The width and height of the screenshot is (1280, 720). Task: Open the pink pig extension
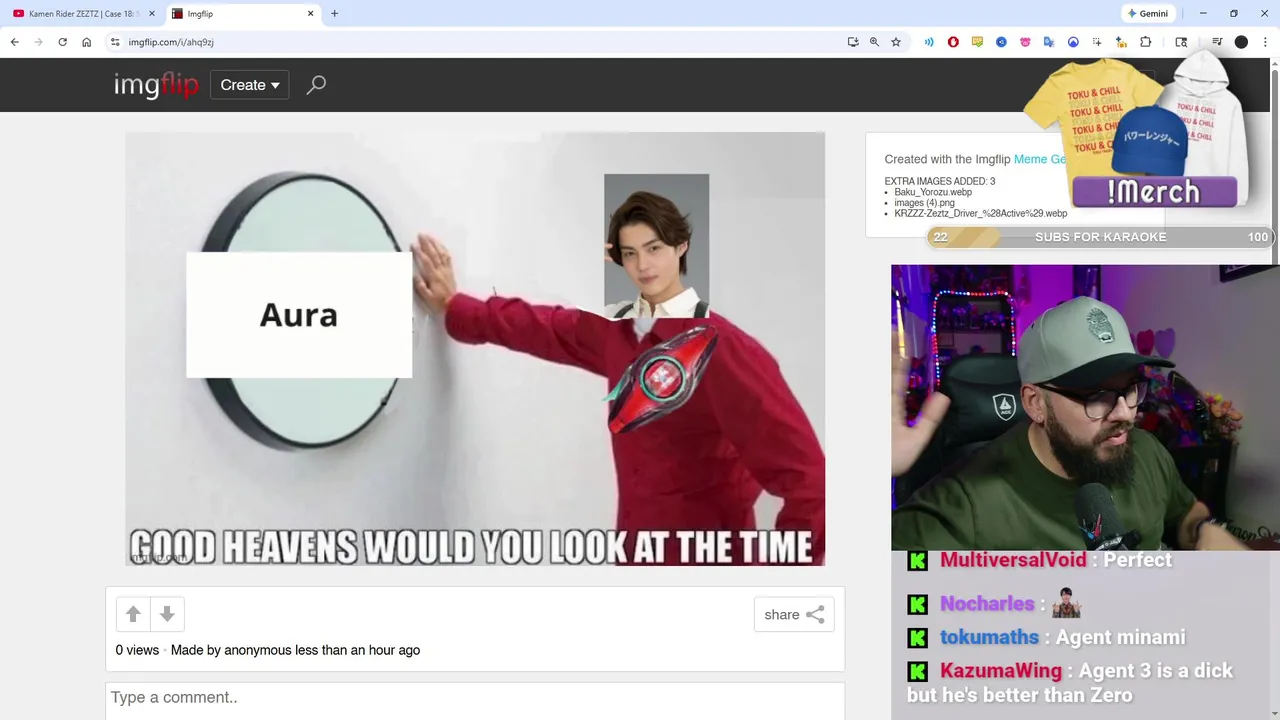click(1025, 42)
